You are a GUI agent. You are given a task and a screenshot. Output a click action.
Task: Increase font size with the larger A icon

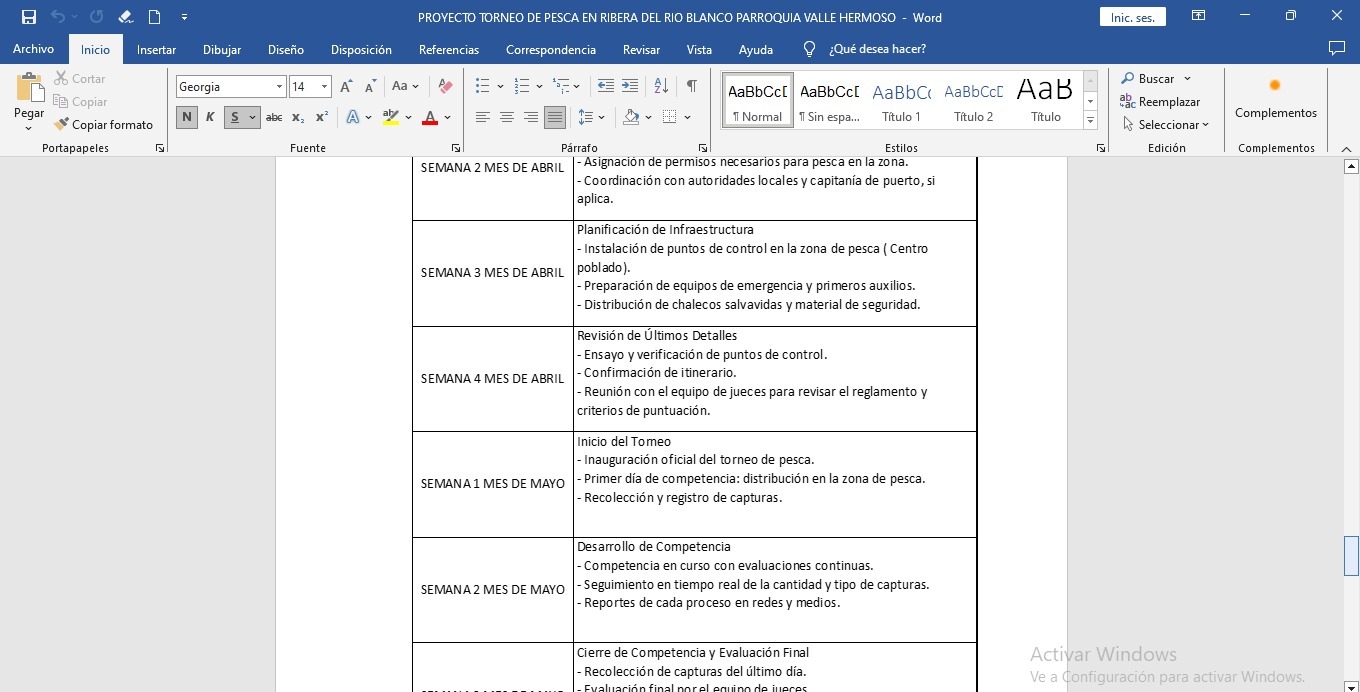[x=346, y=87]
